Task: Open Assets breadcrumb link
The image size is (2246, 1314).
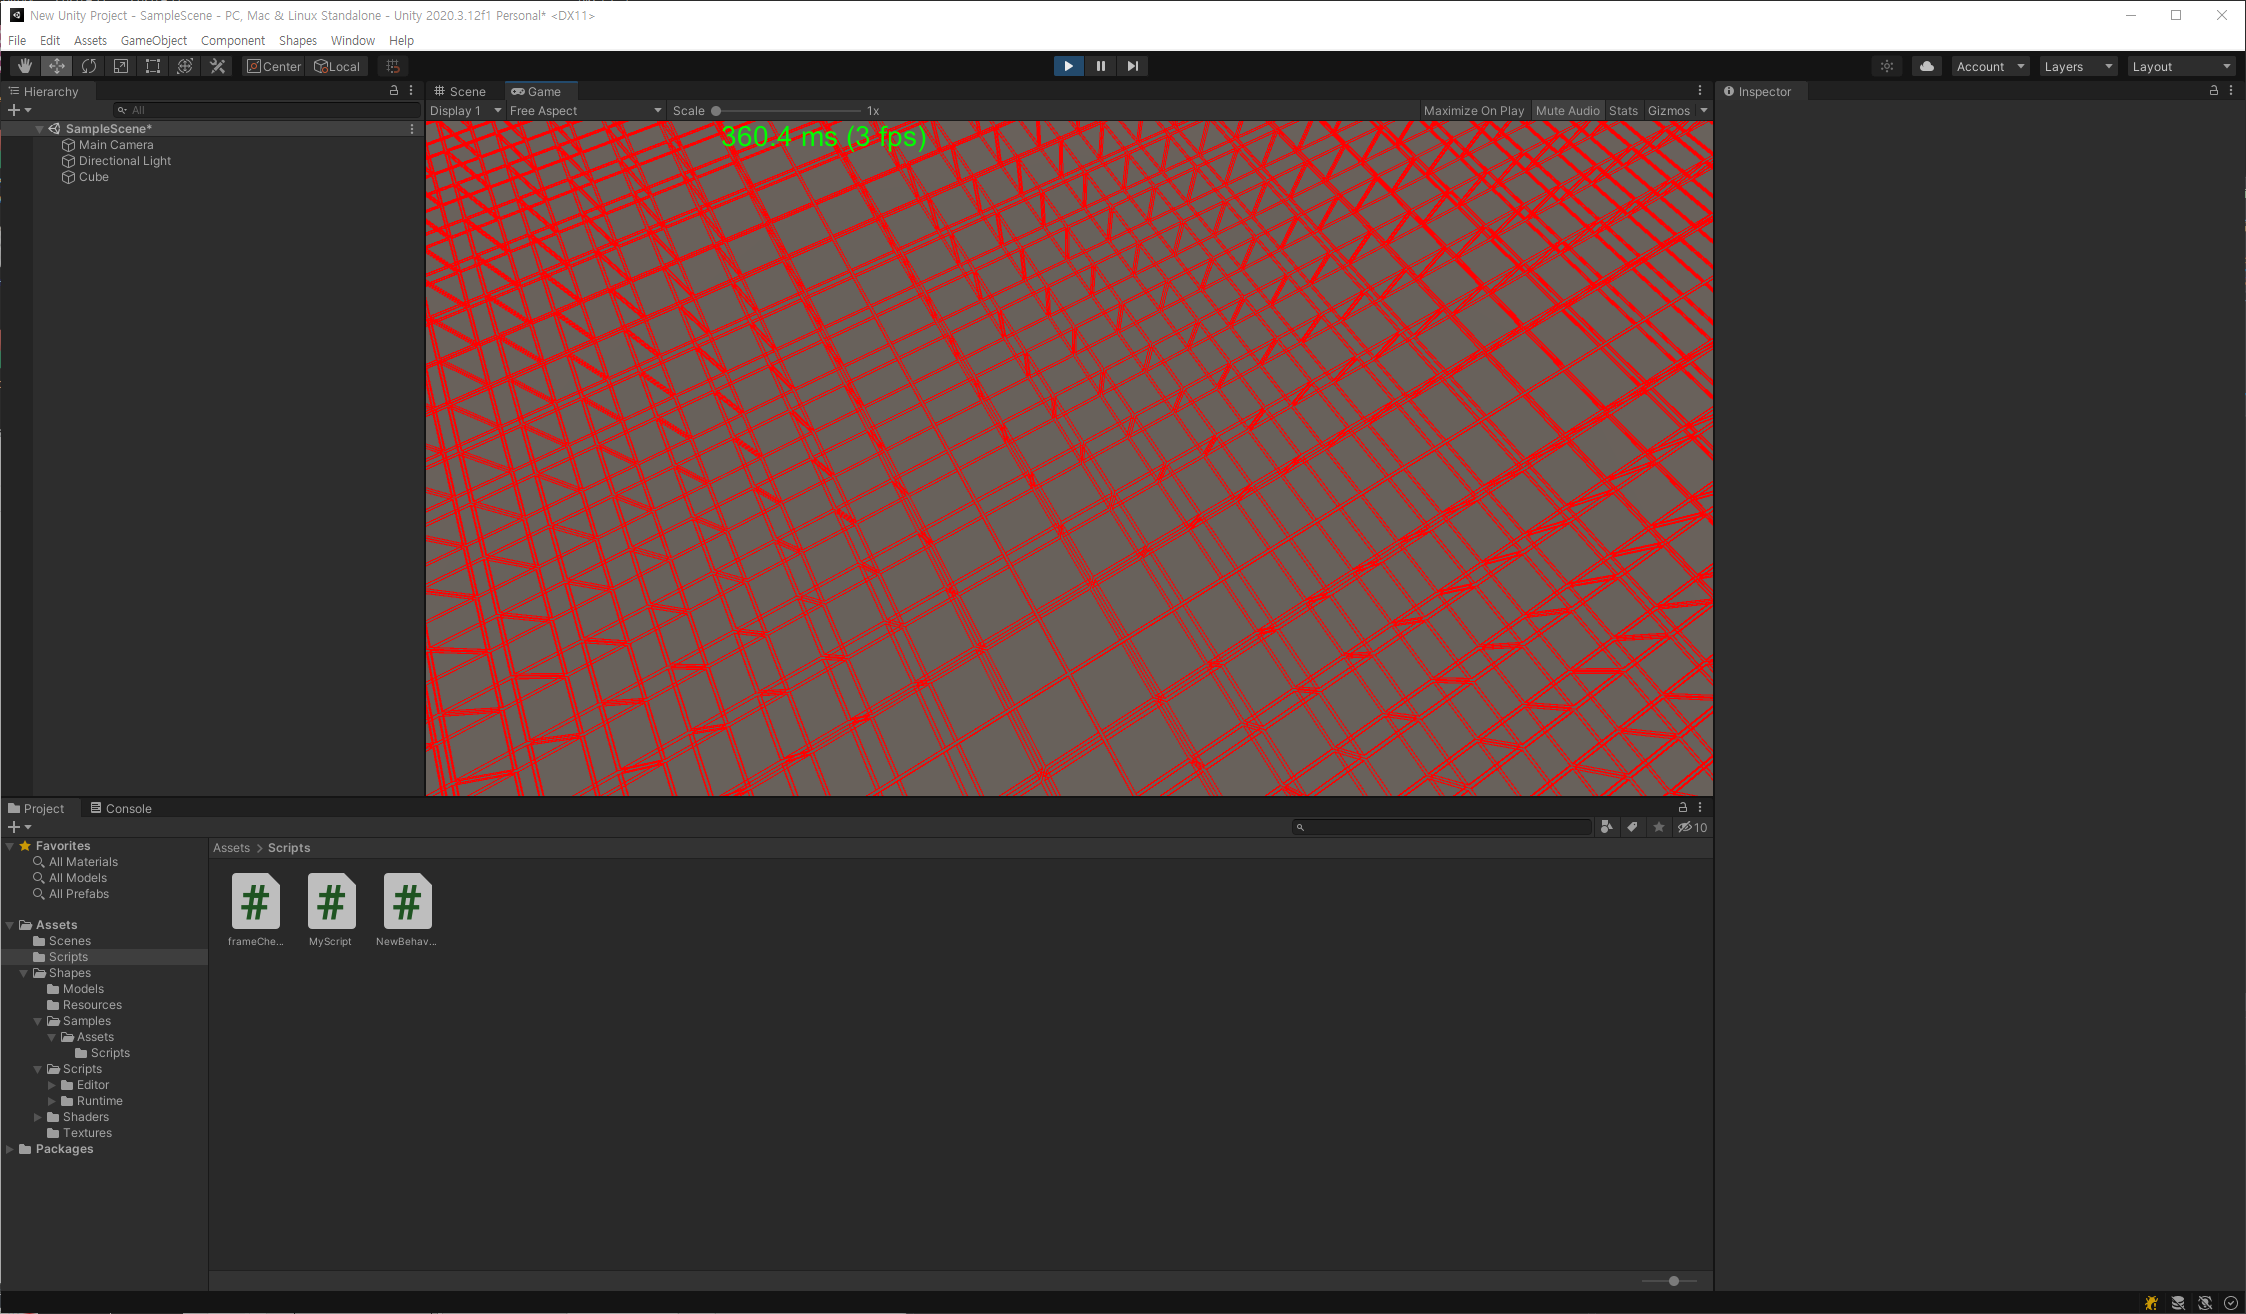Action: click(x=231, y=848)
